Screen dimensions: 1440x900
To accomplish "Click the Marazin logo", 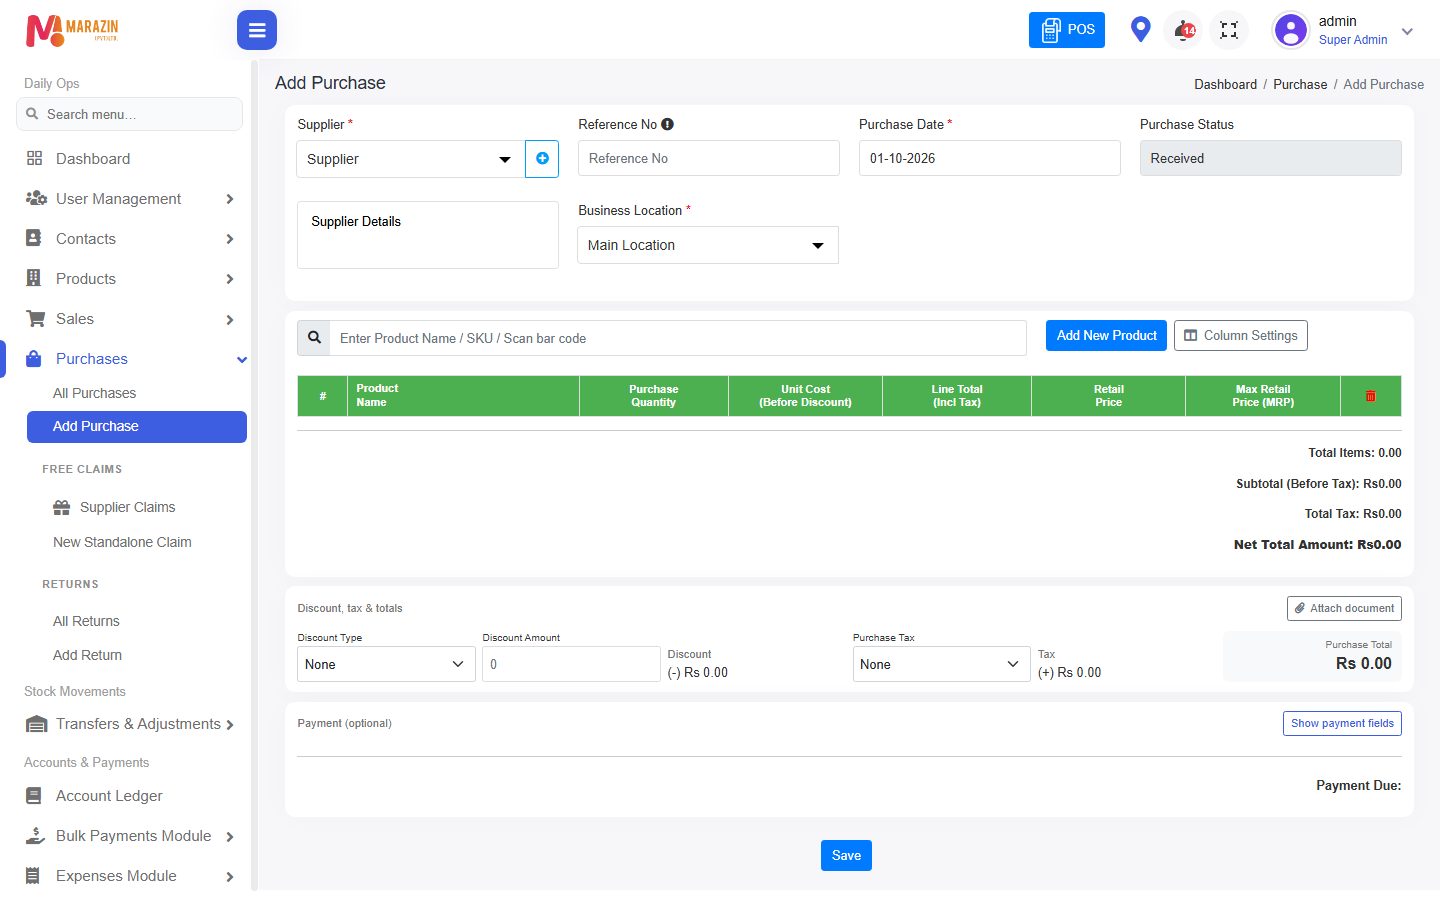I will click(72, 30).
